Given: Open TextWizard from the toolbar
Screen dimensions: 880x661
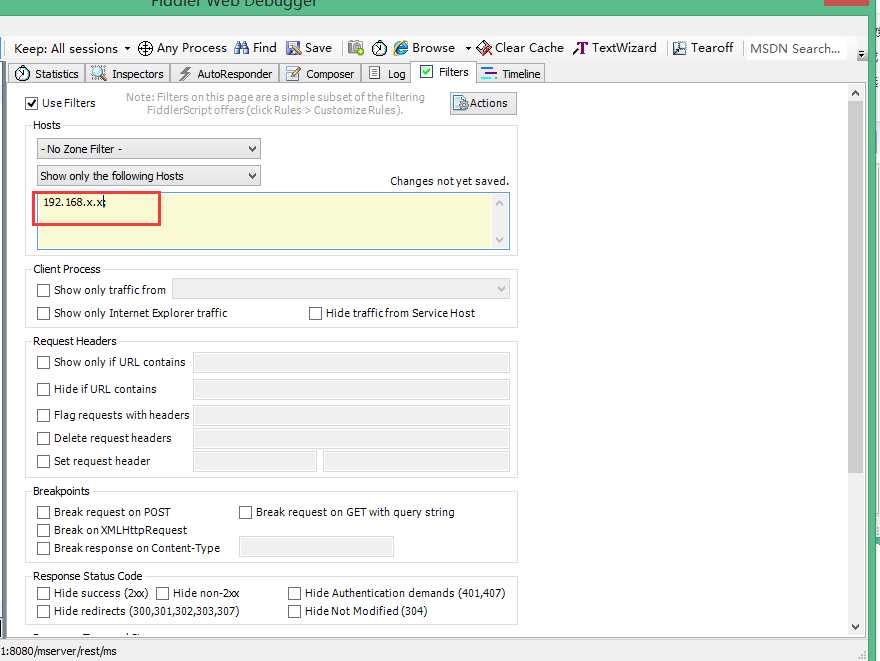Looking at the screenshot, I should [615, 48].
